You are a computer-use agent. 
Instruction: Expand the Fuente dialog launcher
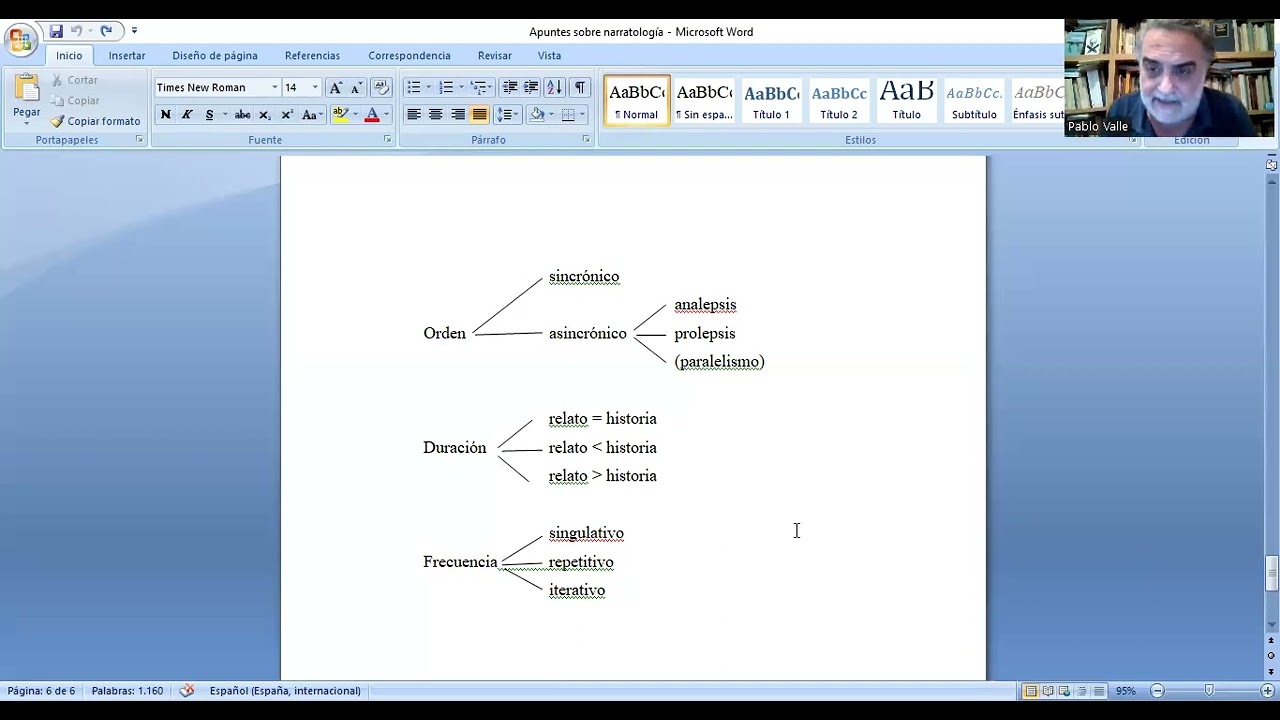(388, 140)
